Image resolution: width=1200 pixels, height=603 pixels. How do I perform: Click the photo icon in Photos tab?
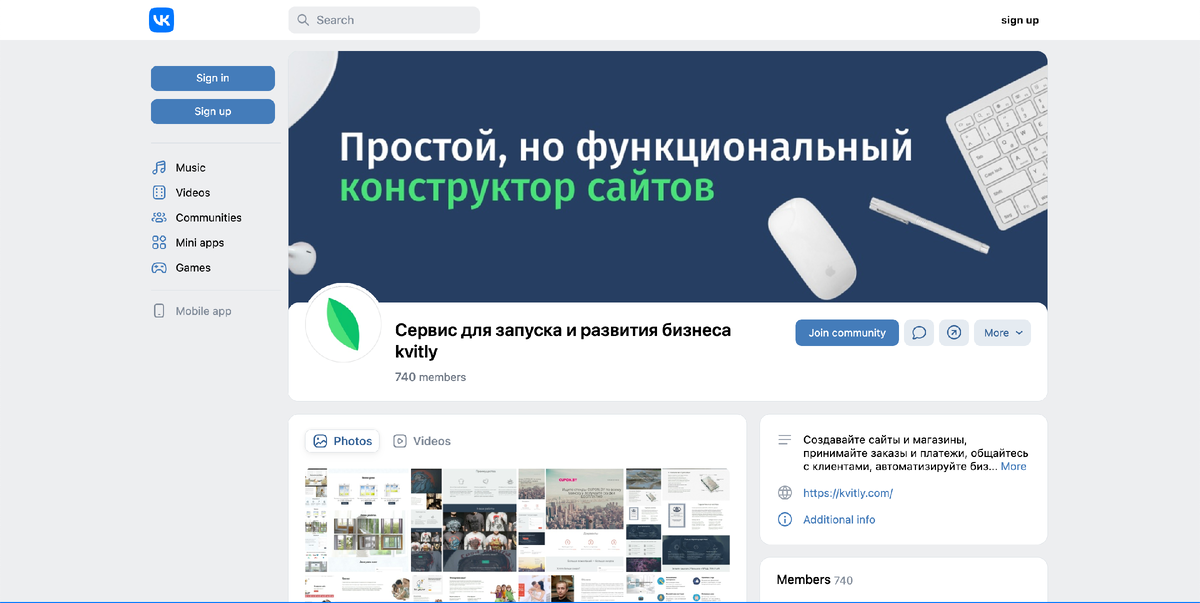pos(320,441)
